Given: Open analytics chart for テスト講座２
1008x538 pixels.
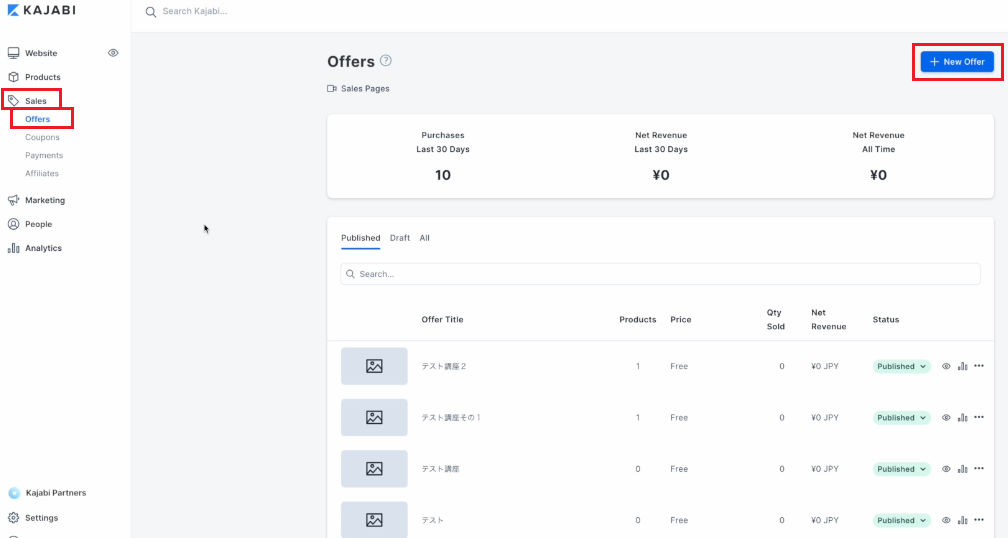Looking at the screenshot, I should tap(962, 366).
